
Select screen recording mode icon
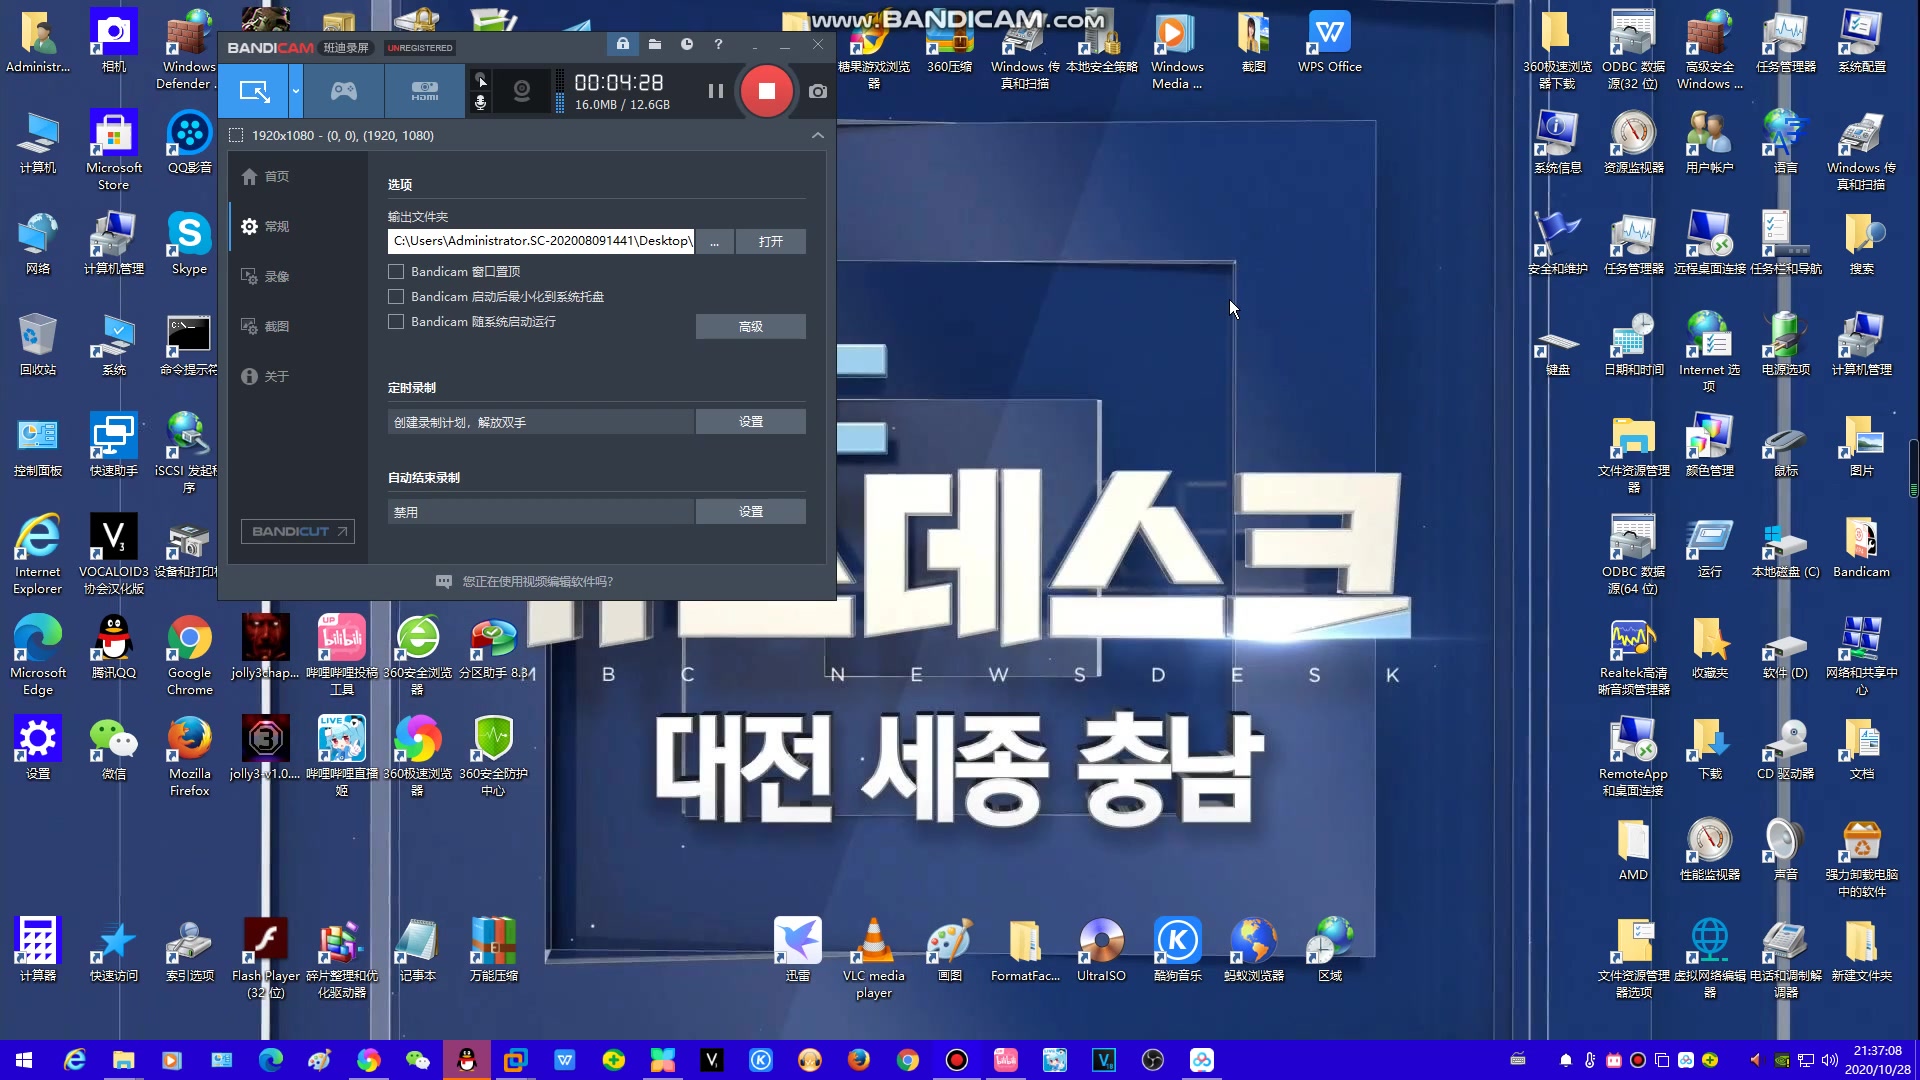coord(254,92)
